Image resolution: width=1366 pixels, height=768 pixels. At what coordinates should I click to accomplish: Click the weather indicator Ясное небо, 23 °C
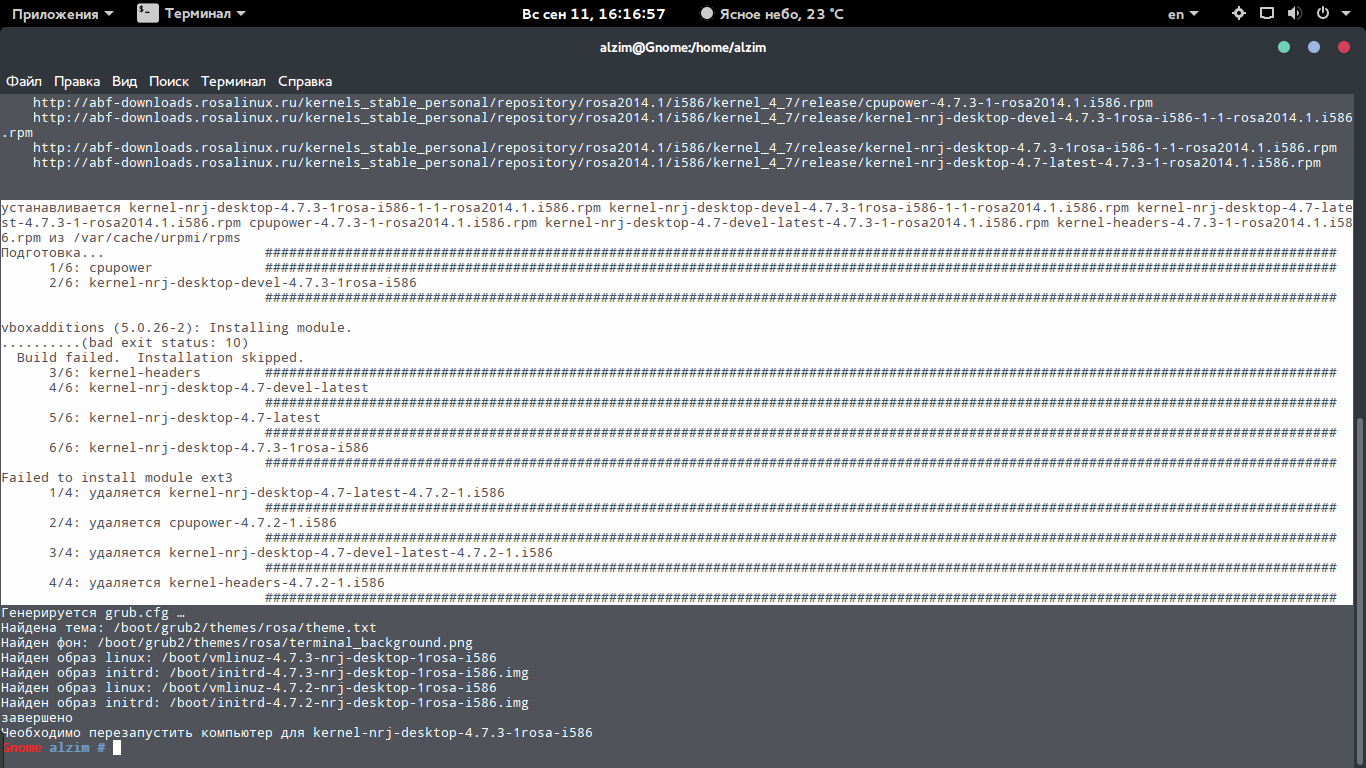point(772,14)
